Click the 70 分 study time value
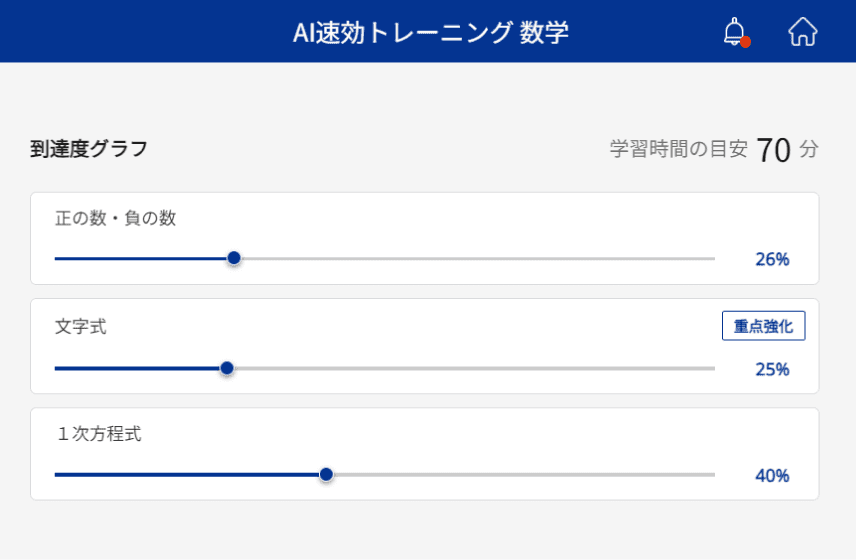 787,150
